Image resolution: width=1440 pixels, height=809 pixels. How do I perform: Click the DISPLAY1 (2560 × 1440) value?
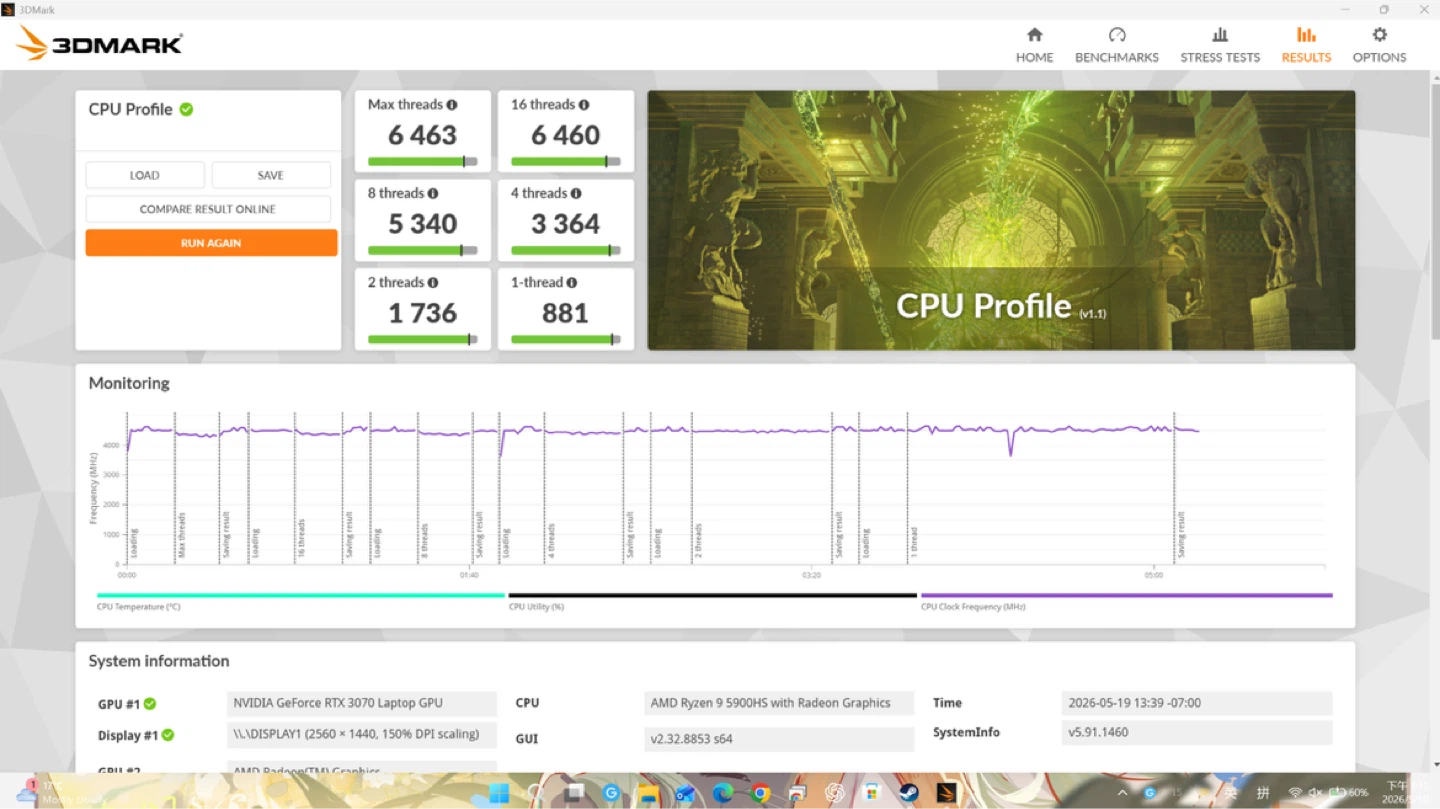361,734
